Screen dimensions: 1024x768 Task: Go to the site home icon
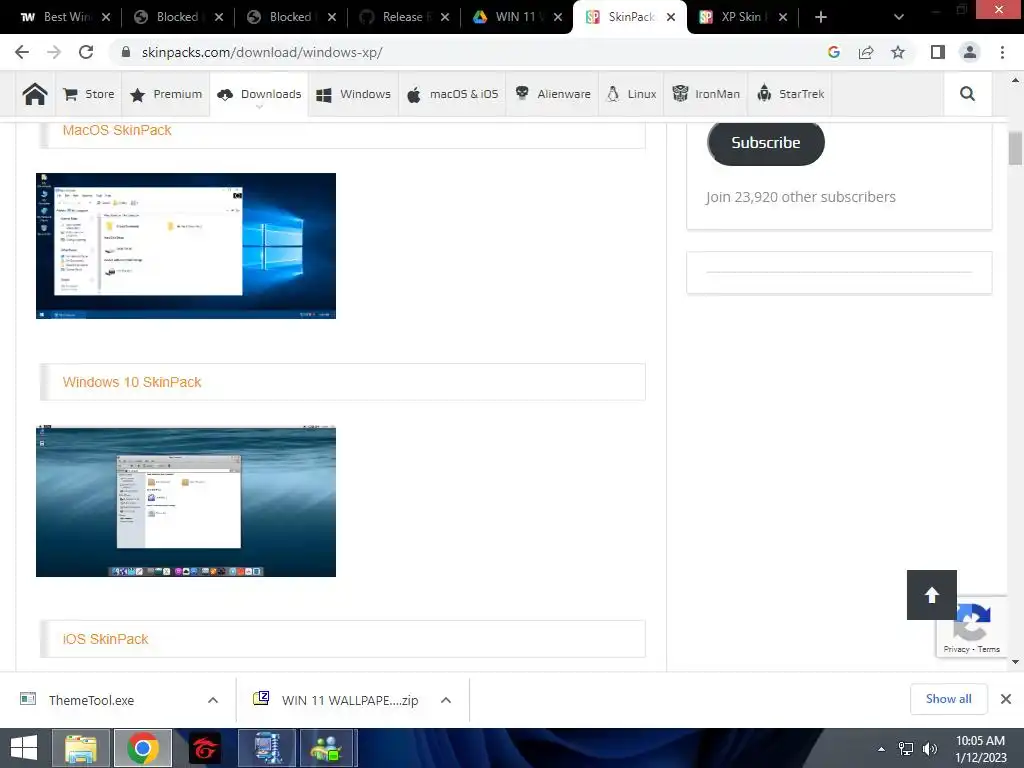click(x=35, y=94)
